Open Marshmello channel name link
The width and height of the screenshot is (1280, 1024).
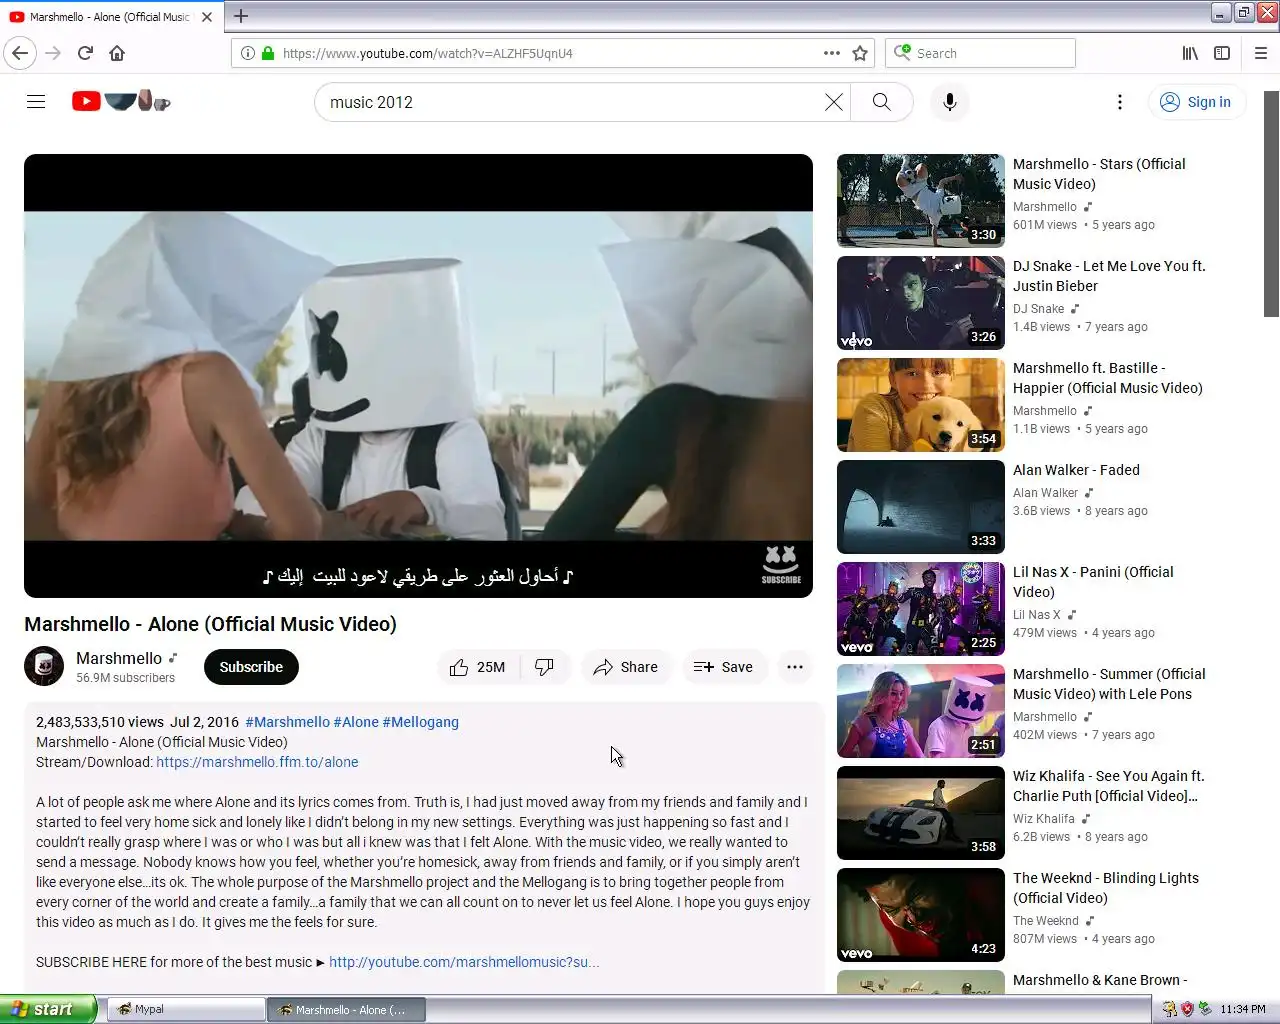pyautogui.click(x=119, y=658)
